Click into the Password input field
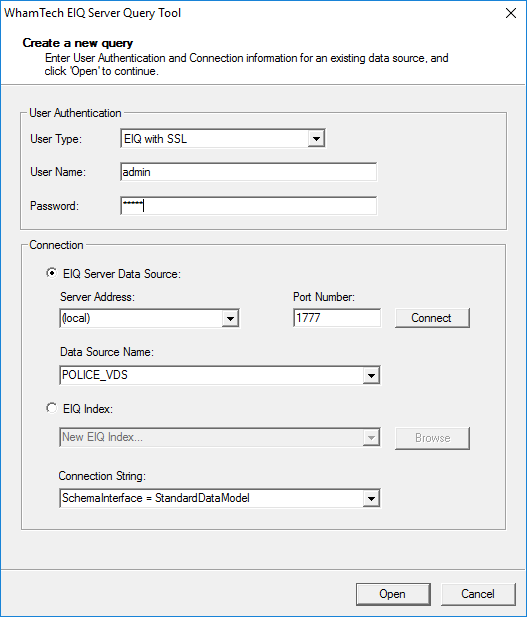The image size is (527, 617). pyautogui.click(x=248, y=206)
